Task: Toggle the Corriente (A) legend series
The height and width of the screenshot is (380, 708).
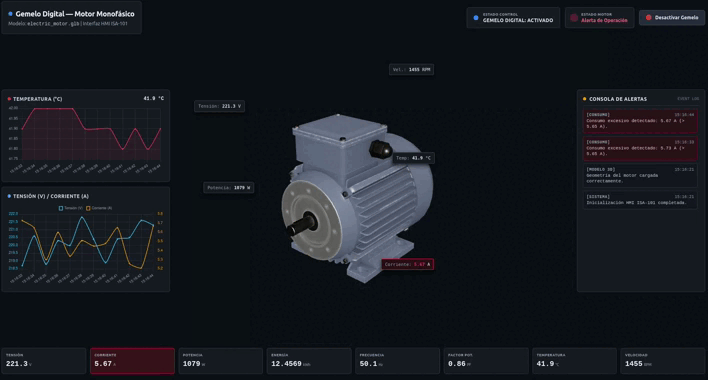Action: point(99,208)
